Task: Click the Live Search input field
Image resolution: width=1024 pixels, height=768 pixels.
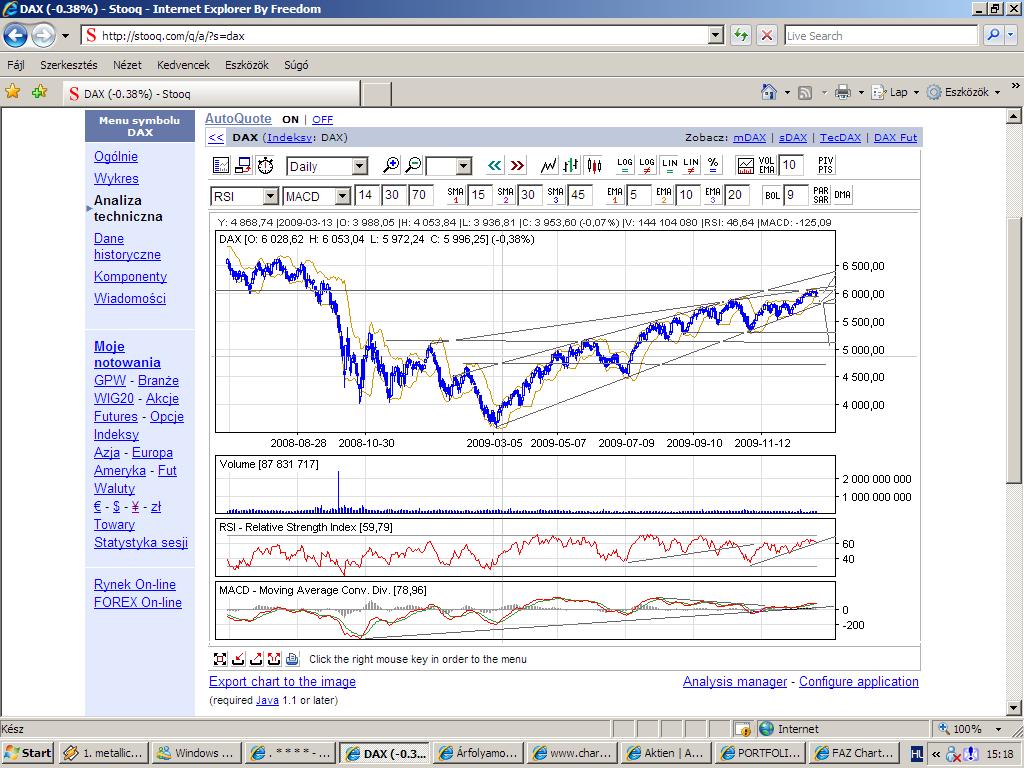Action: (880, 36)
